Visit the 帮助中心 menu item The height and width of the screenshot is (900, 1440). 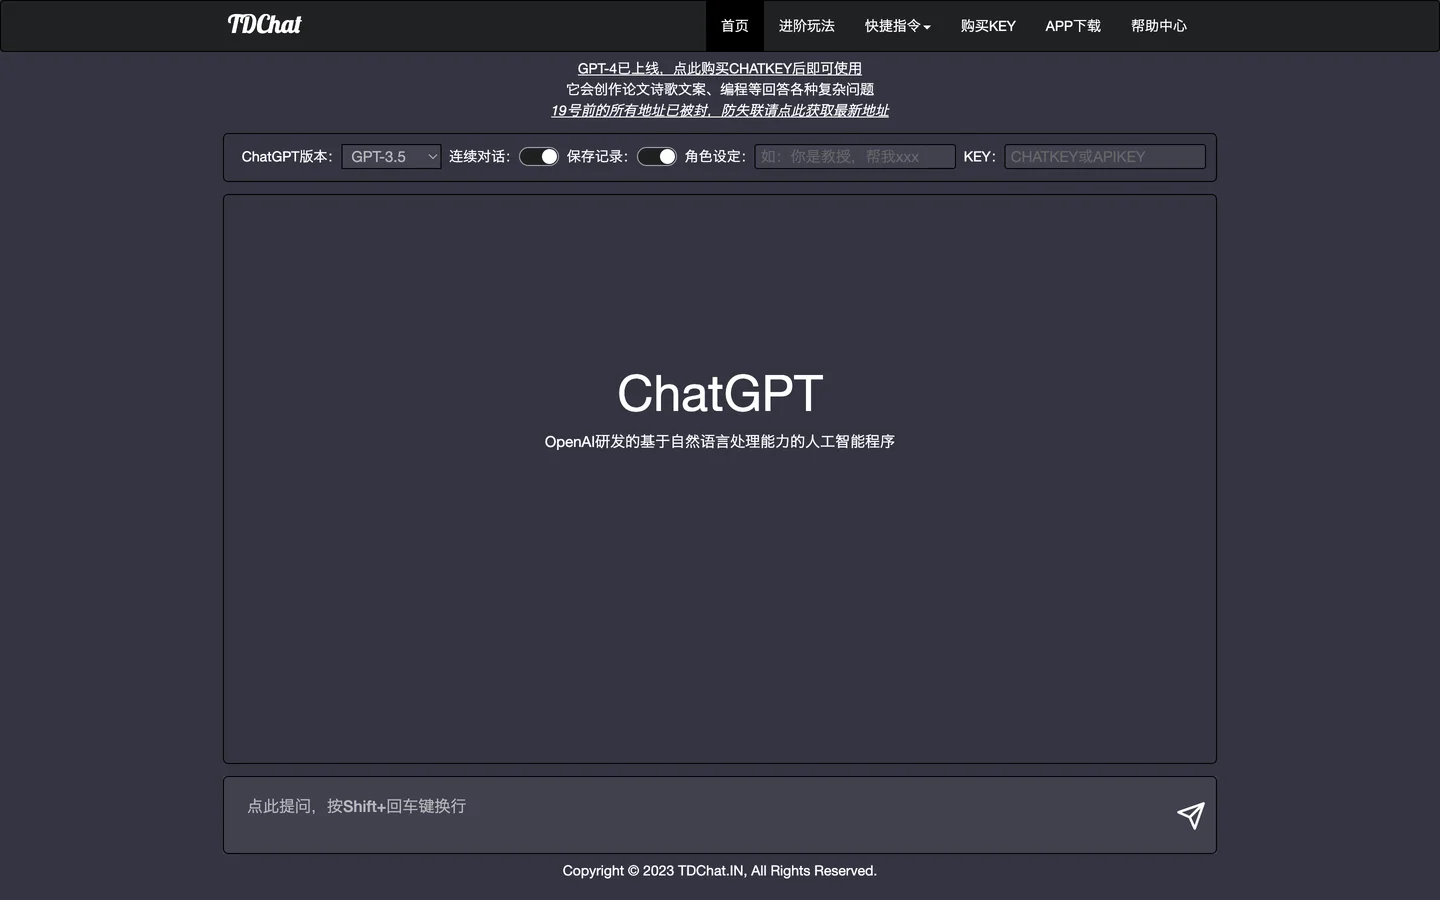tap(1159, 26)
